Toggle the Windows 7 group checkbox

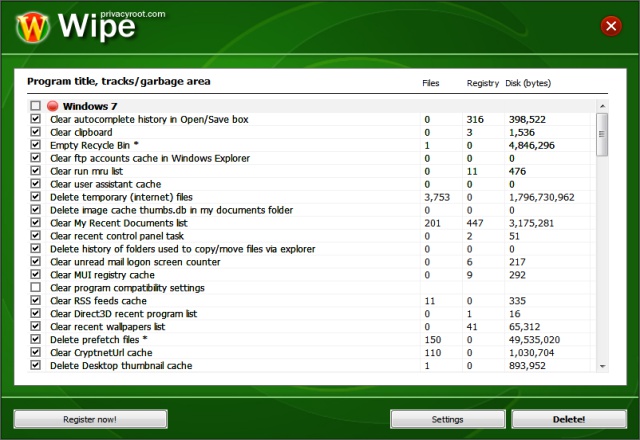36,106
